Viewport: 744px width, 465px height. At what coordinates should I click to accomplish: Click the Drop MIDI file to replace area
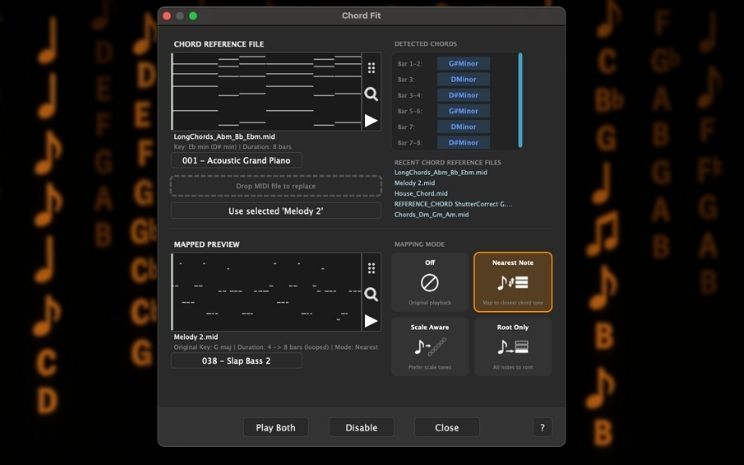(276, 186)
